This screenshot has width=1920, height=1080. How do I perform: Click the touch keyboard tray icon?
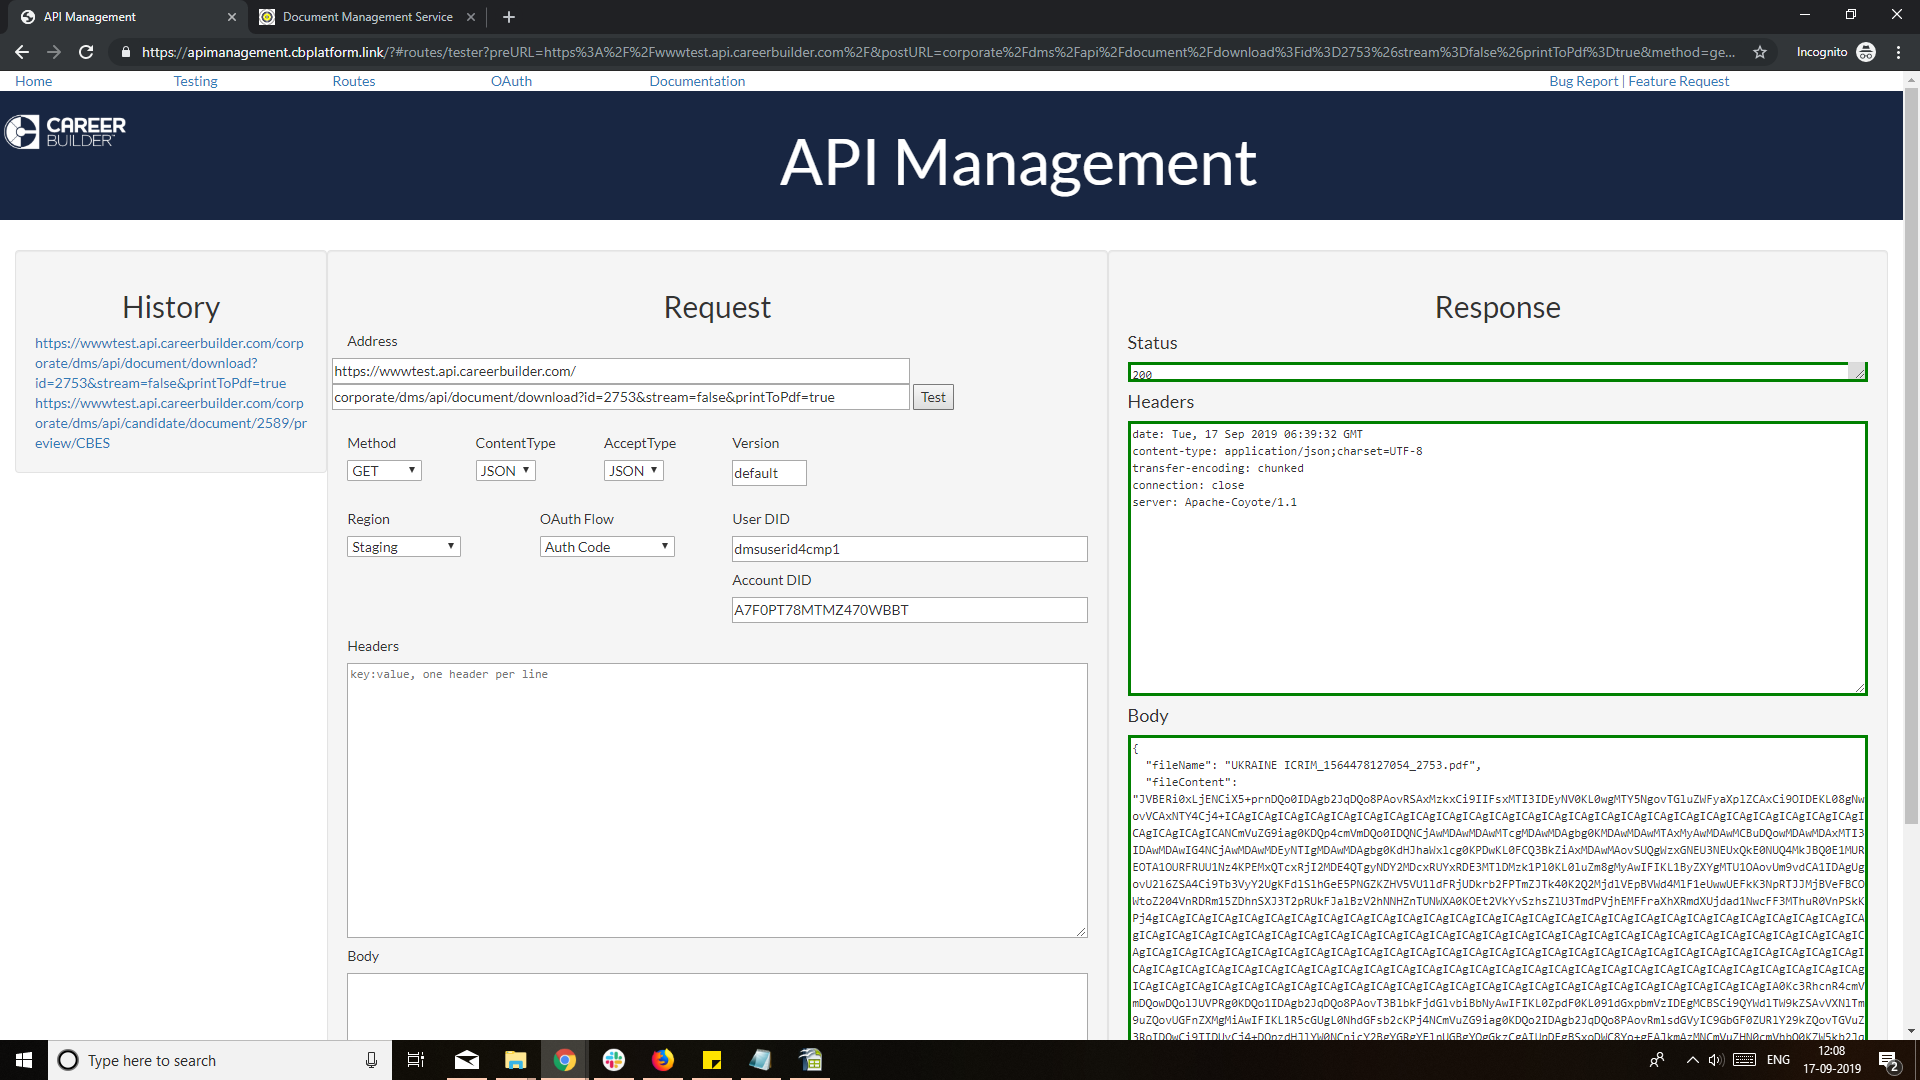(1745, 1060)
